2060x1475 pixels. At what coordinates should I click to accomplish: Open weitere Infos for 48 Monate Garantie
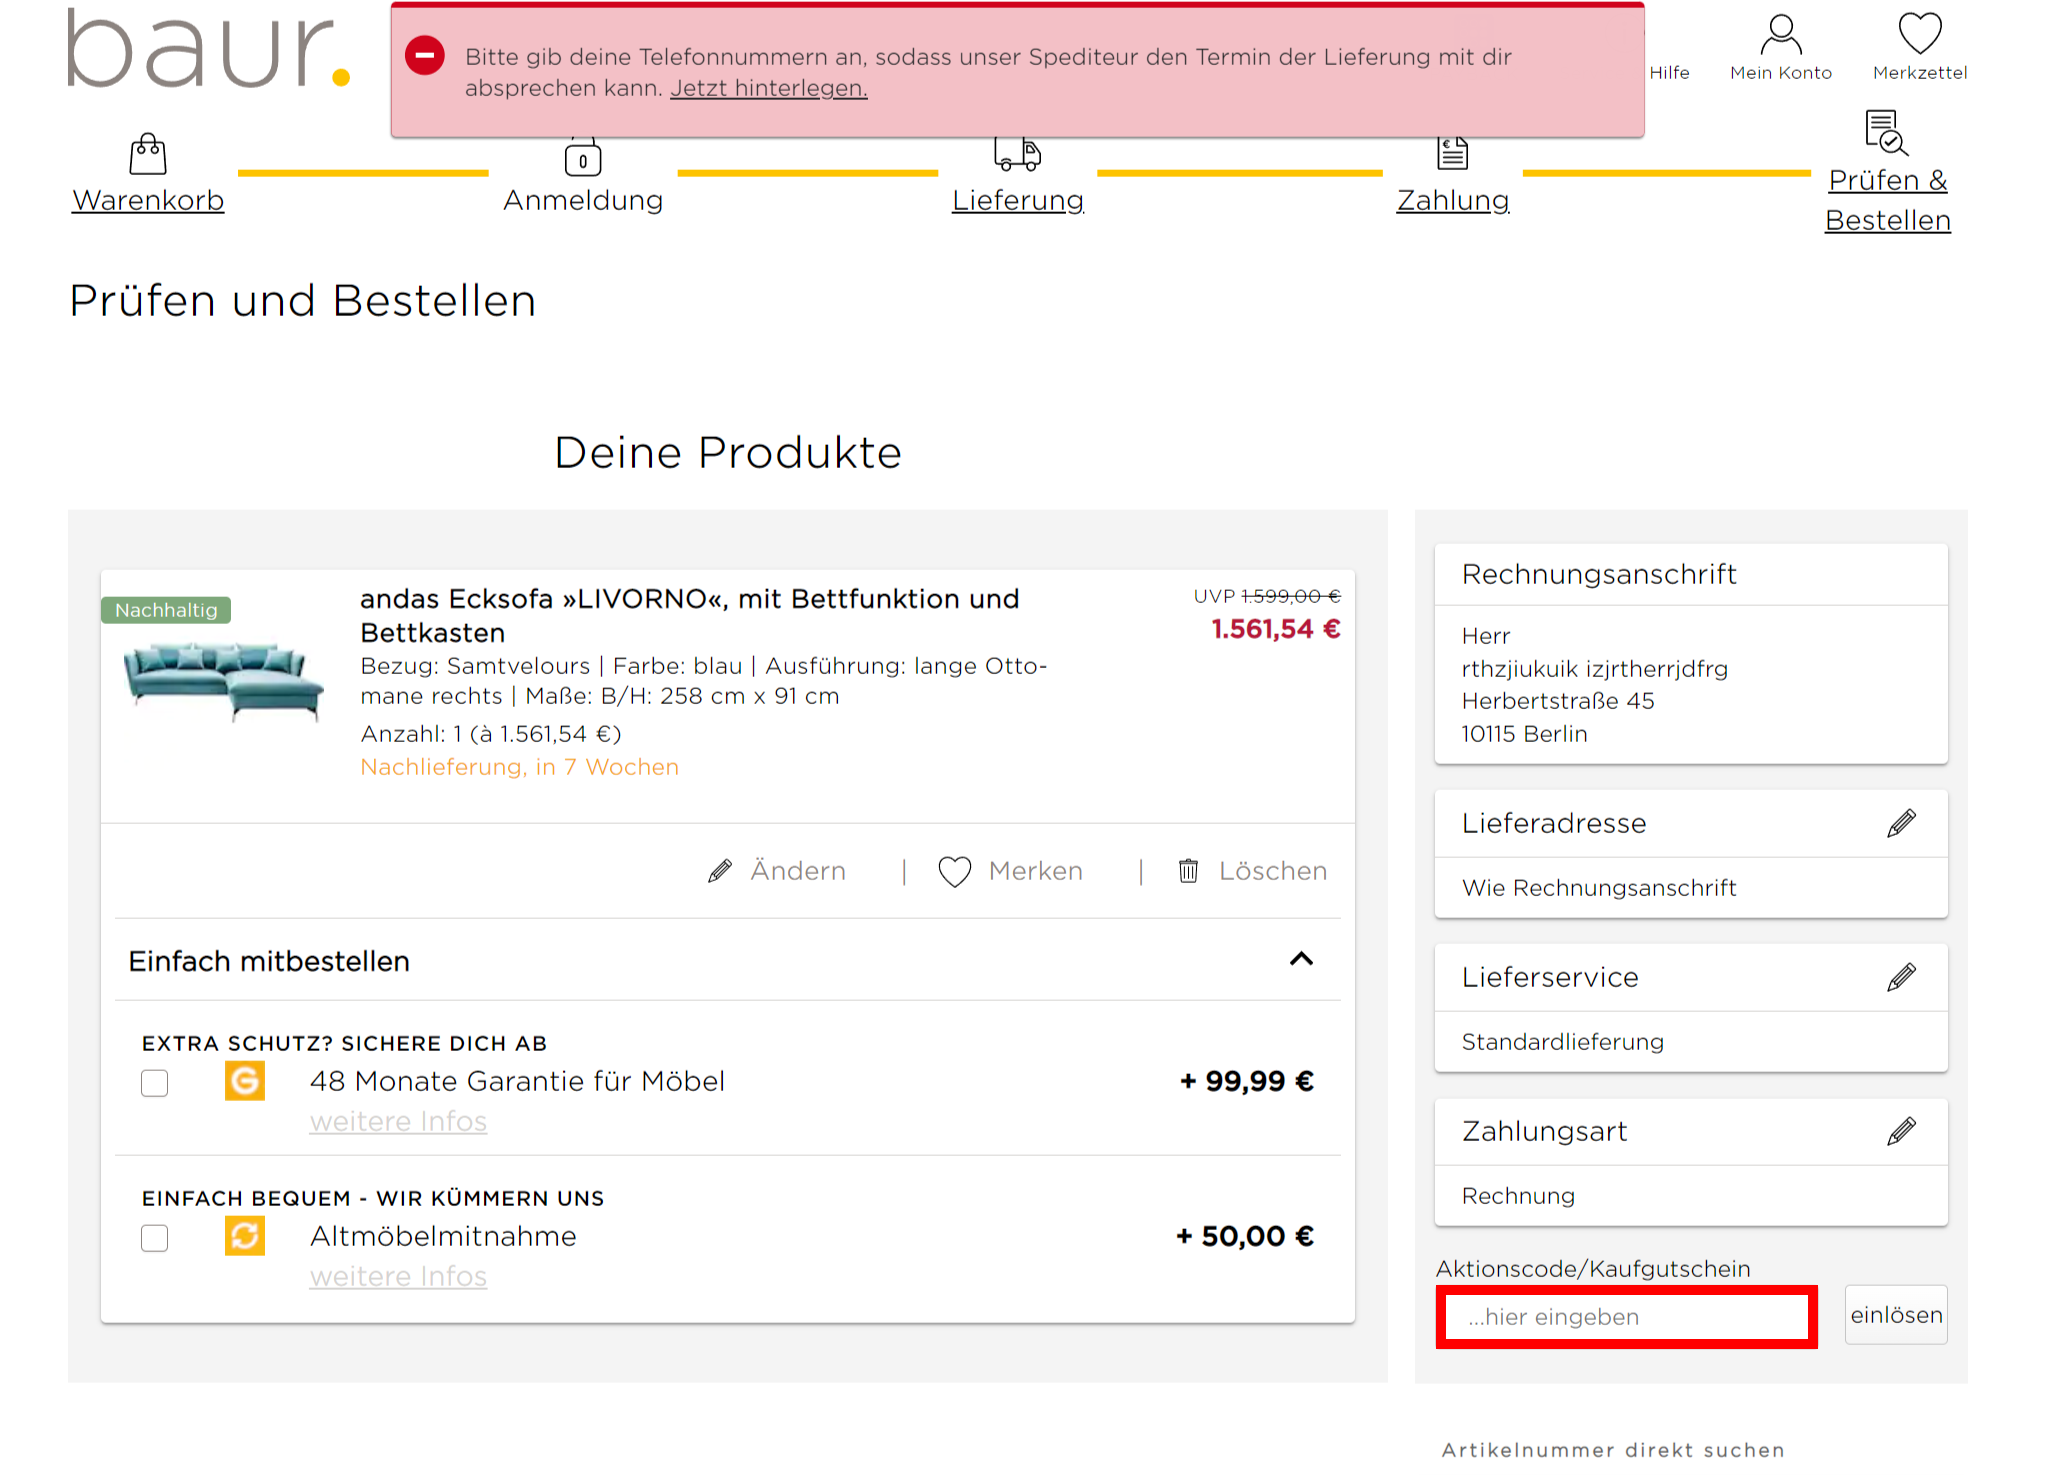pos(398,1122)
